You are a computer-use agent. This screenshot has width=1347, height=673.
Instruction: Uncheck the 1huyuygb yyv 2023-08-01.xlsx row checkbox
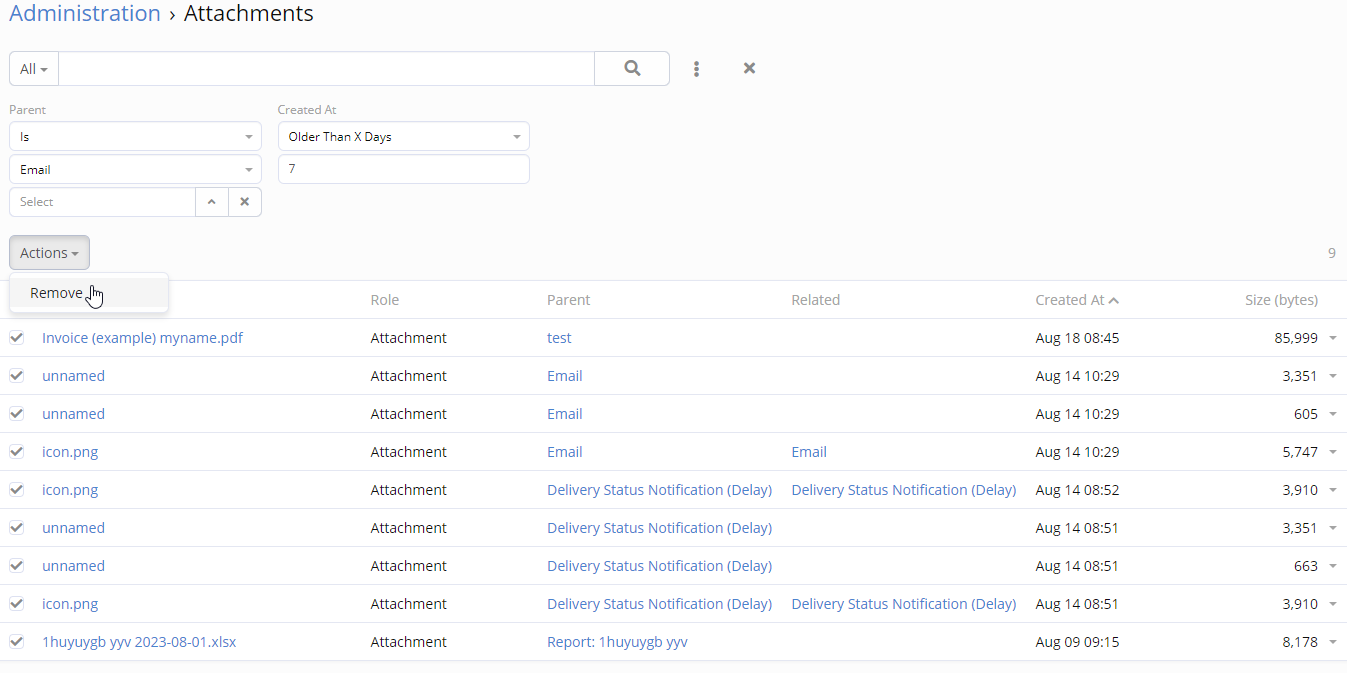pyautogui.click(x=17, y=642)
